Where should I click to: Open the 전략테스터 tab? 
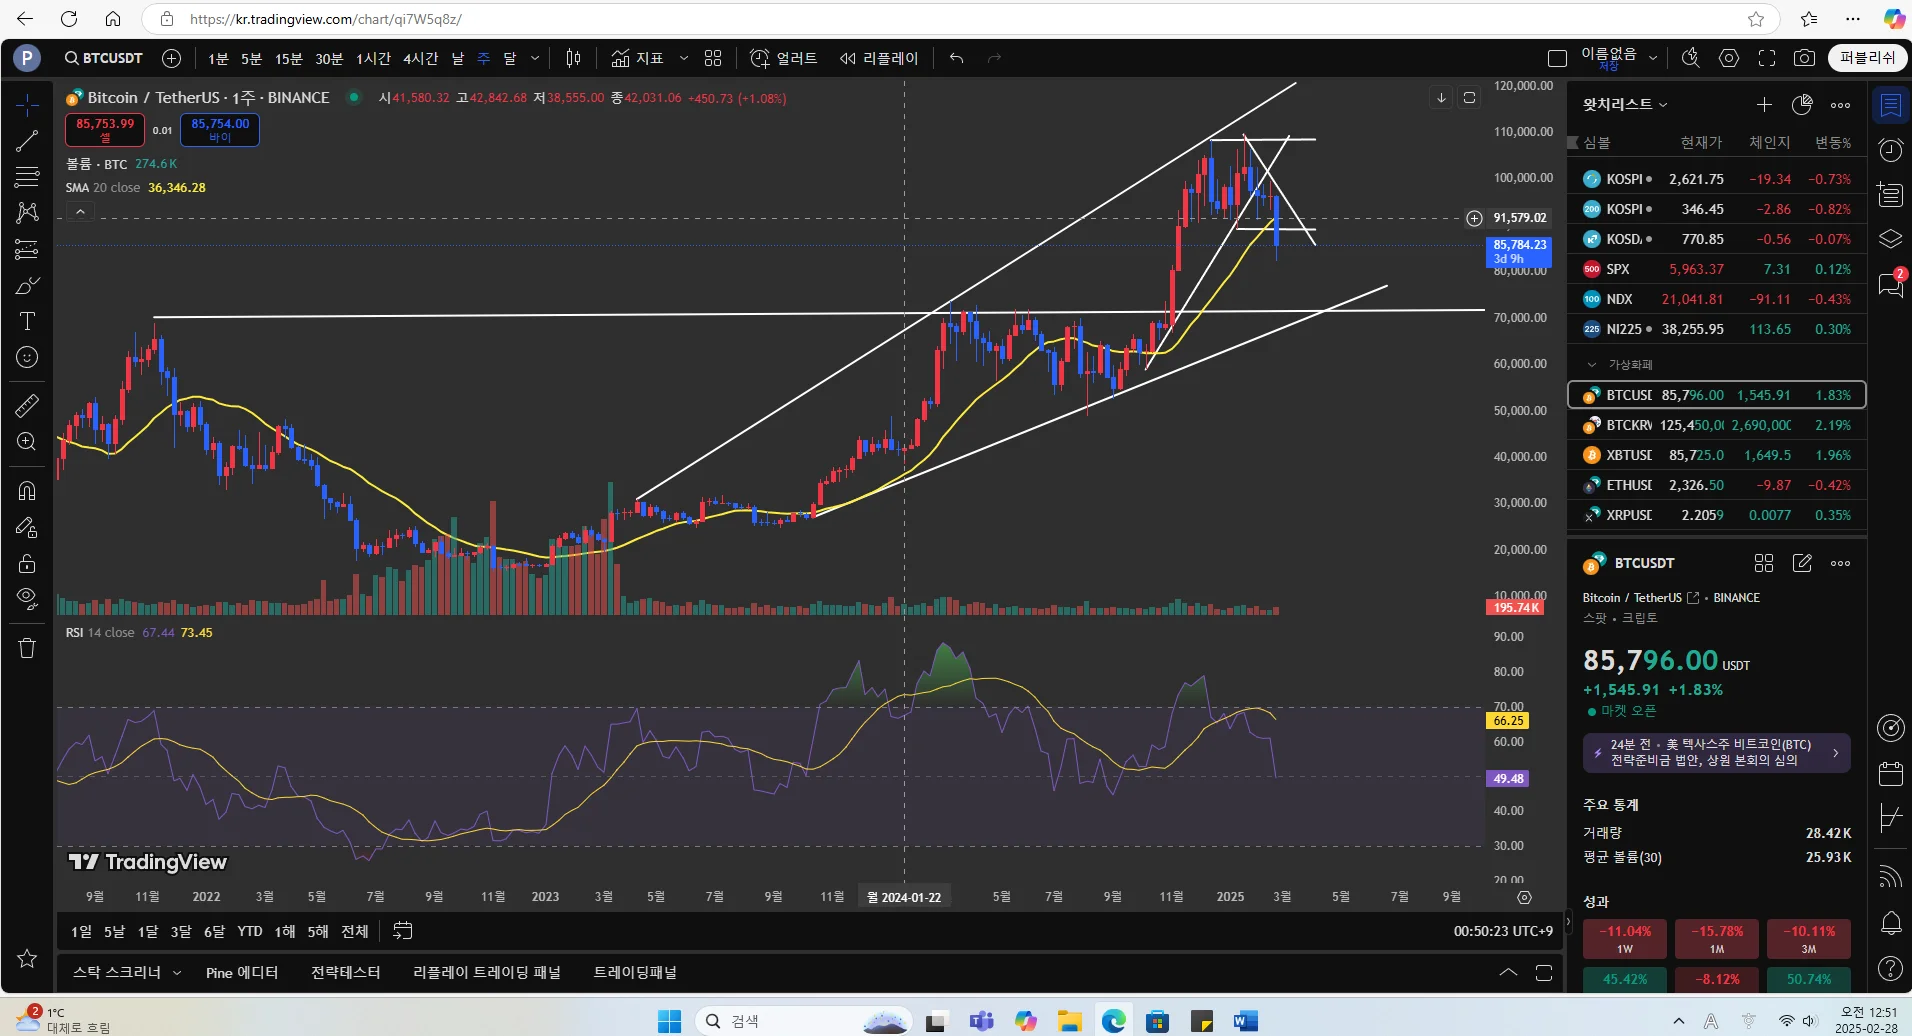coord(345,972)
